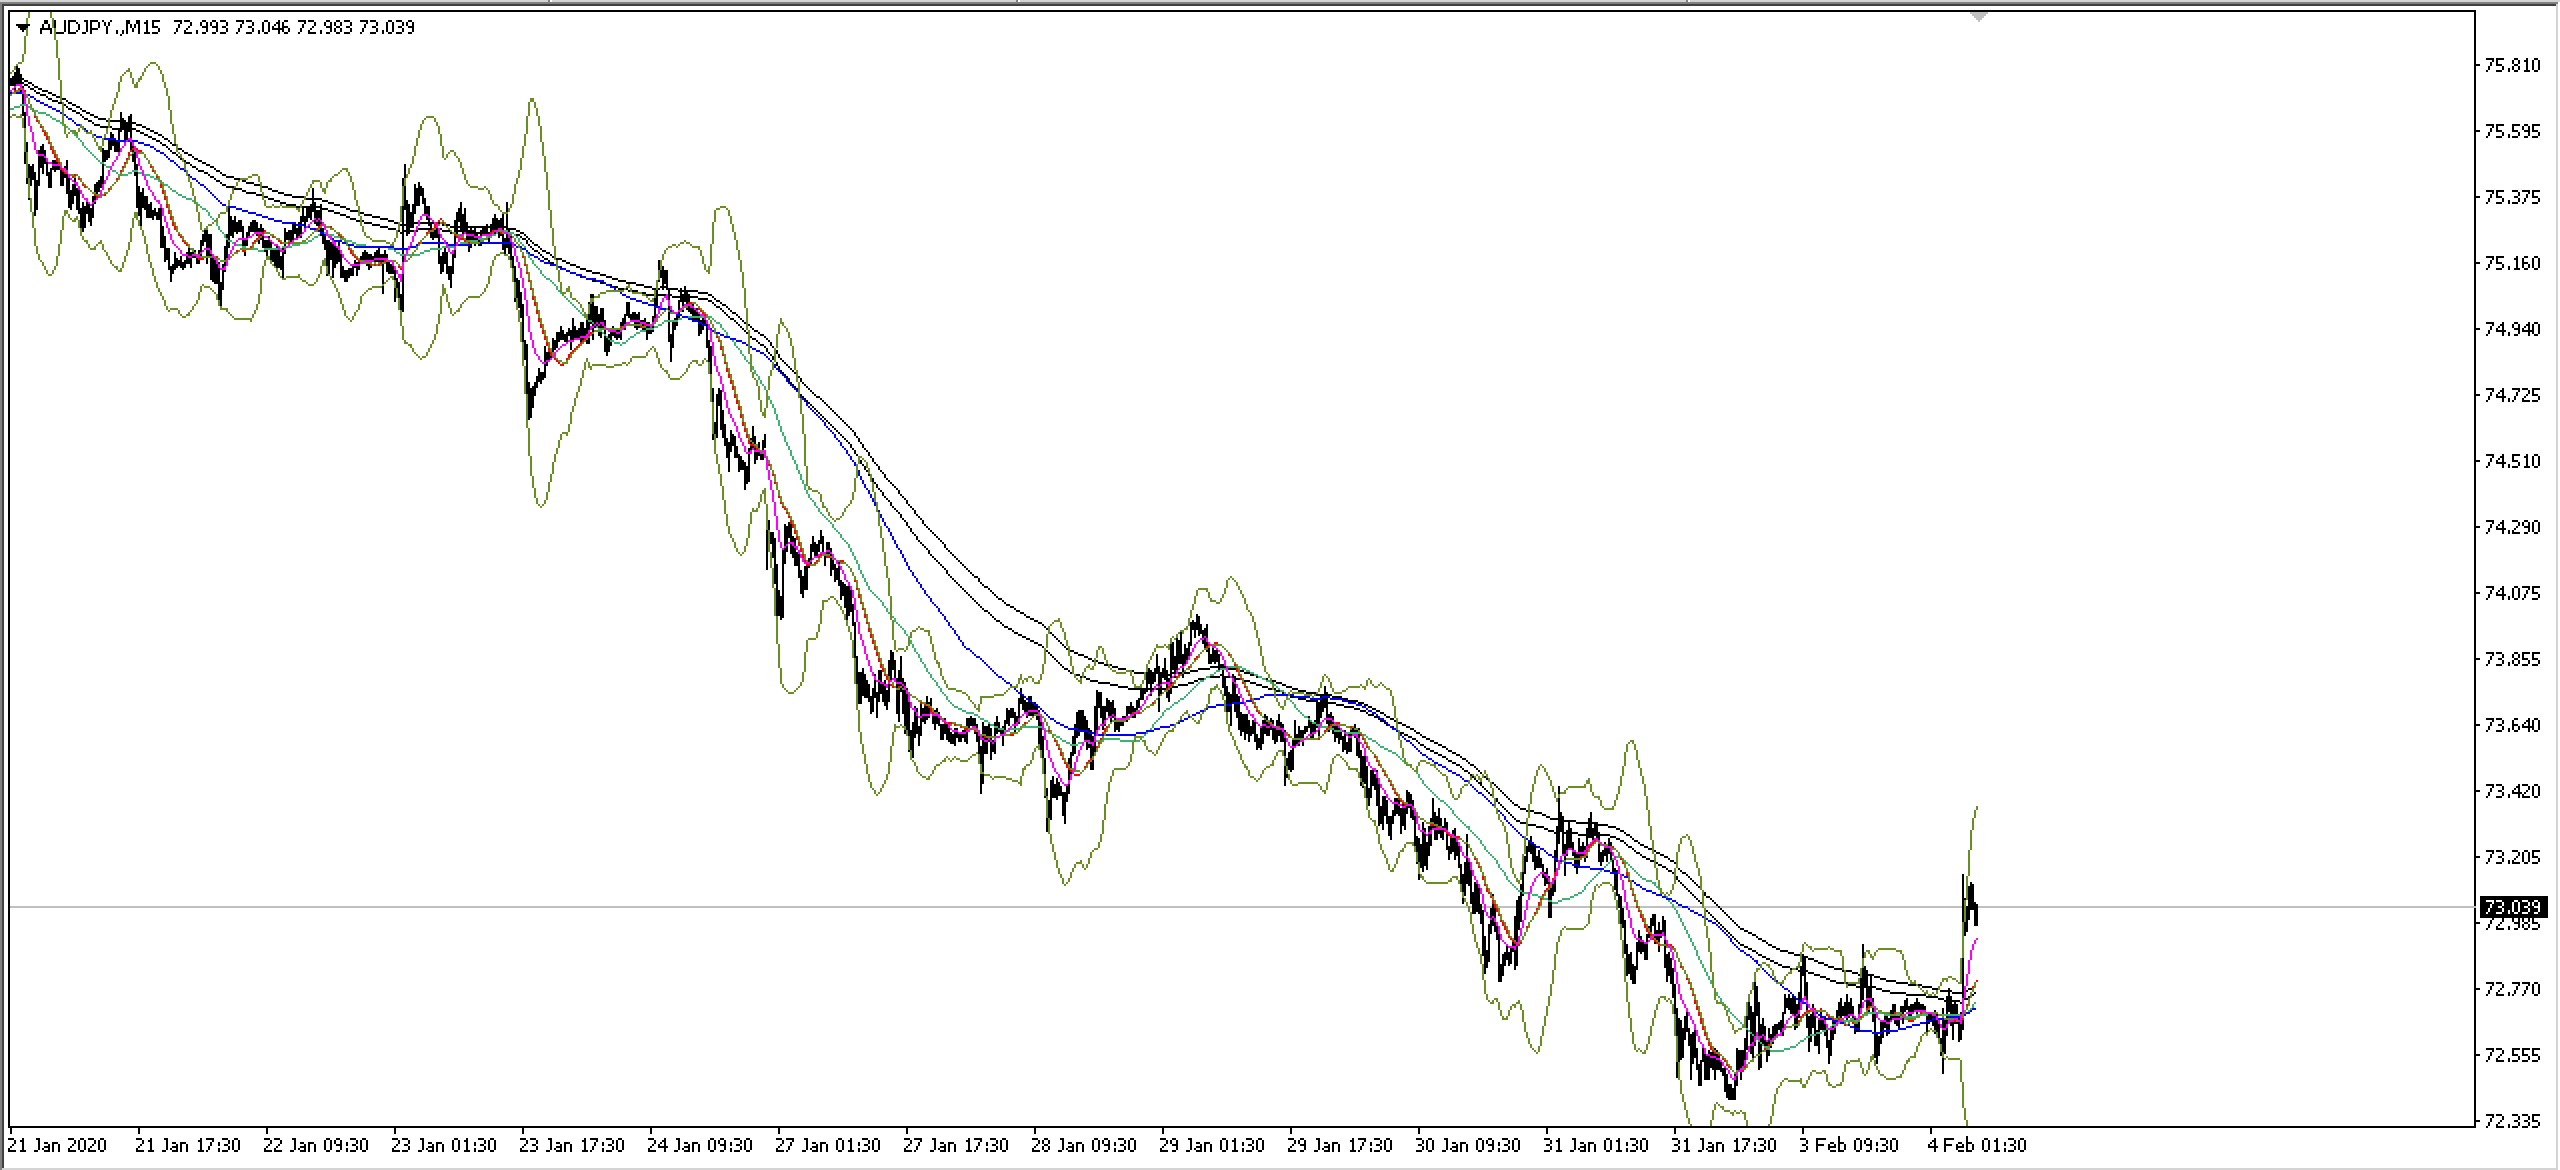
Task: Click the 75.810 price scale label
Action: 2511,66
